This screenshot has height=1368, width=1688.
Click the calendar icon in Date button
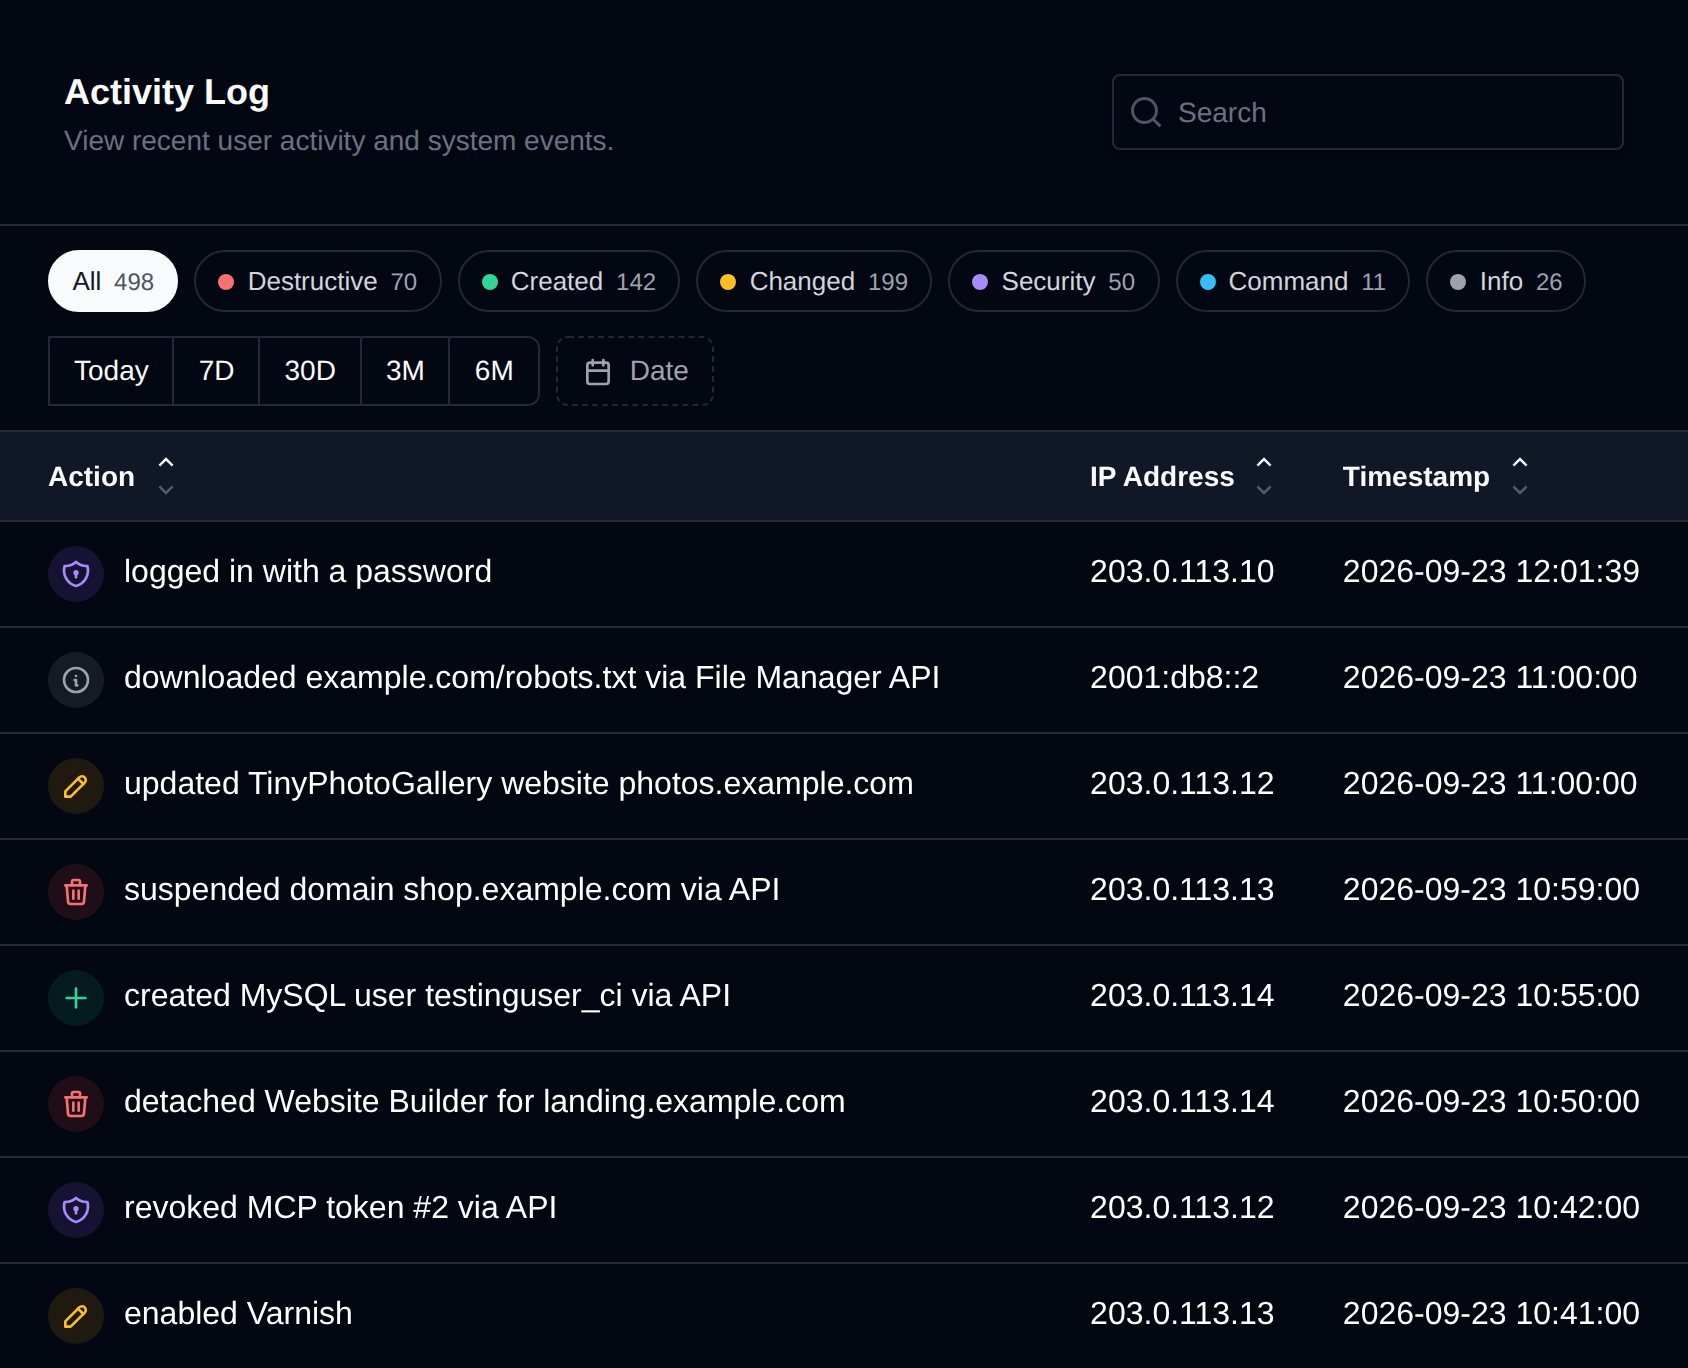pos(598,372)
